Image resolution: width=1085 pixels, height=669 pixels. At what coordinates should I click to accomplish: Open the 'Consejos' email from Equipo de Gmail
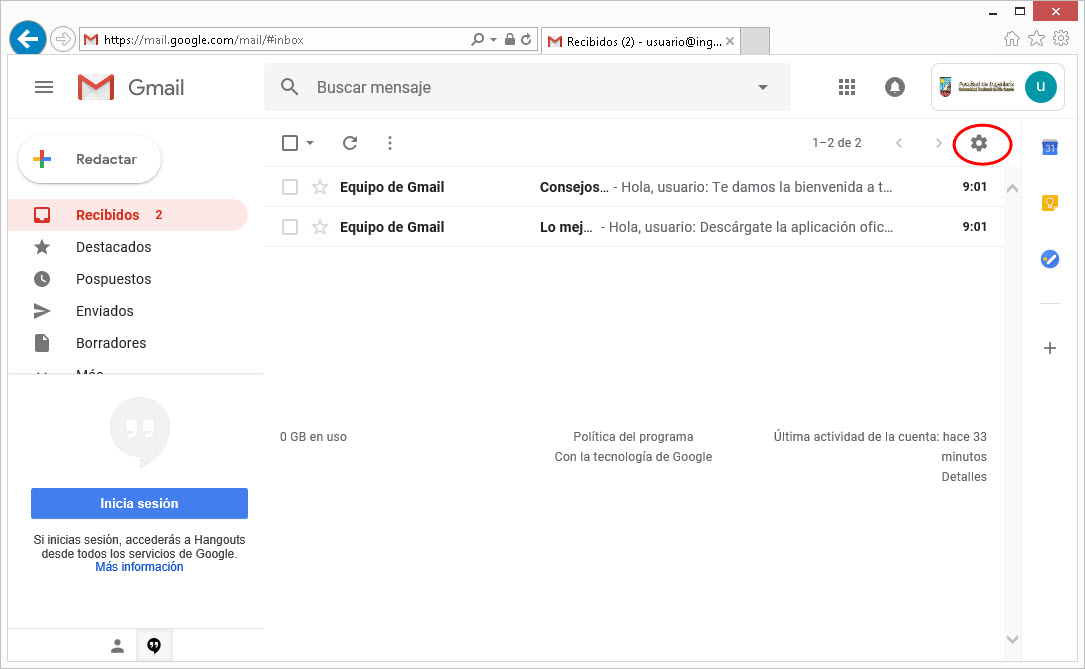point(634,187)
